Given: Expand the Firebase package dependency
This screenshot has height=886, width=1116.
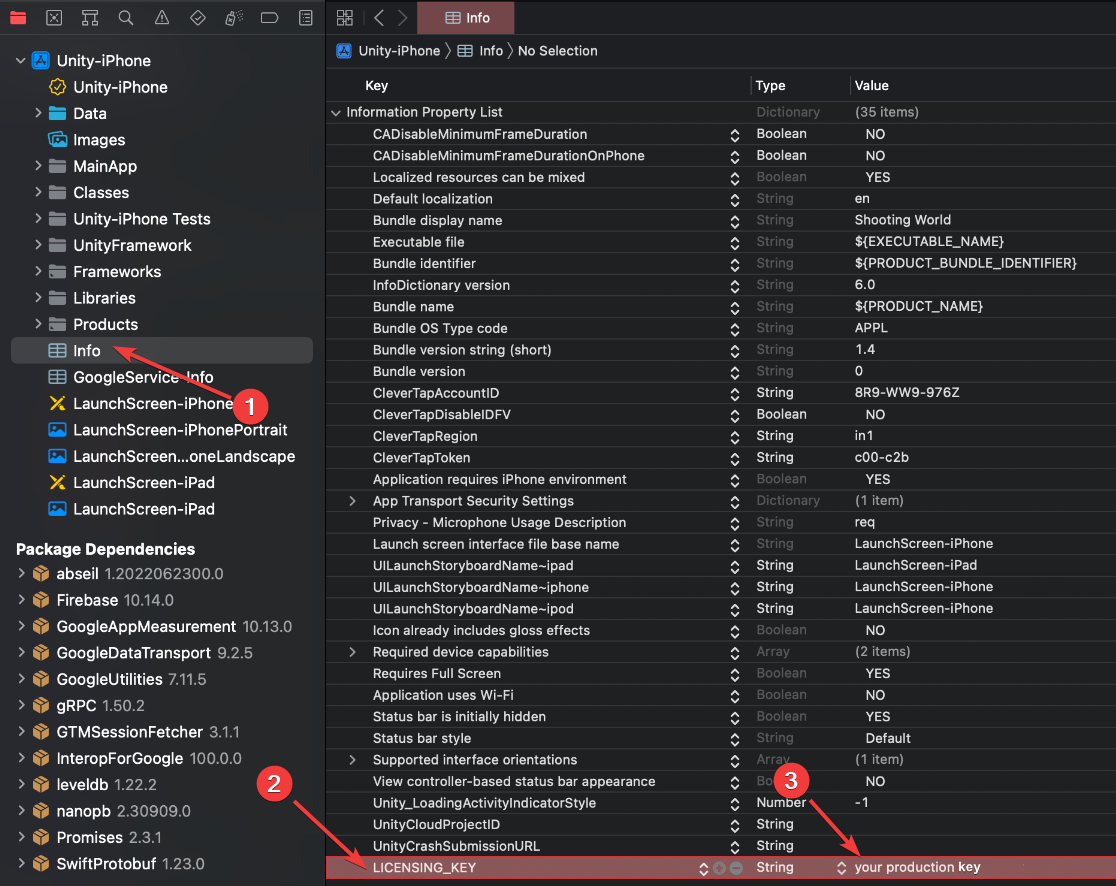Looking at the screenshot, I should (x=21, y=600).
